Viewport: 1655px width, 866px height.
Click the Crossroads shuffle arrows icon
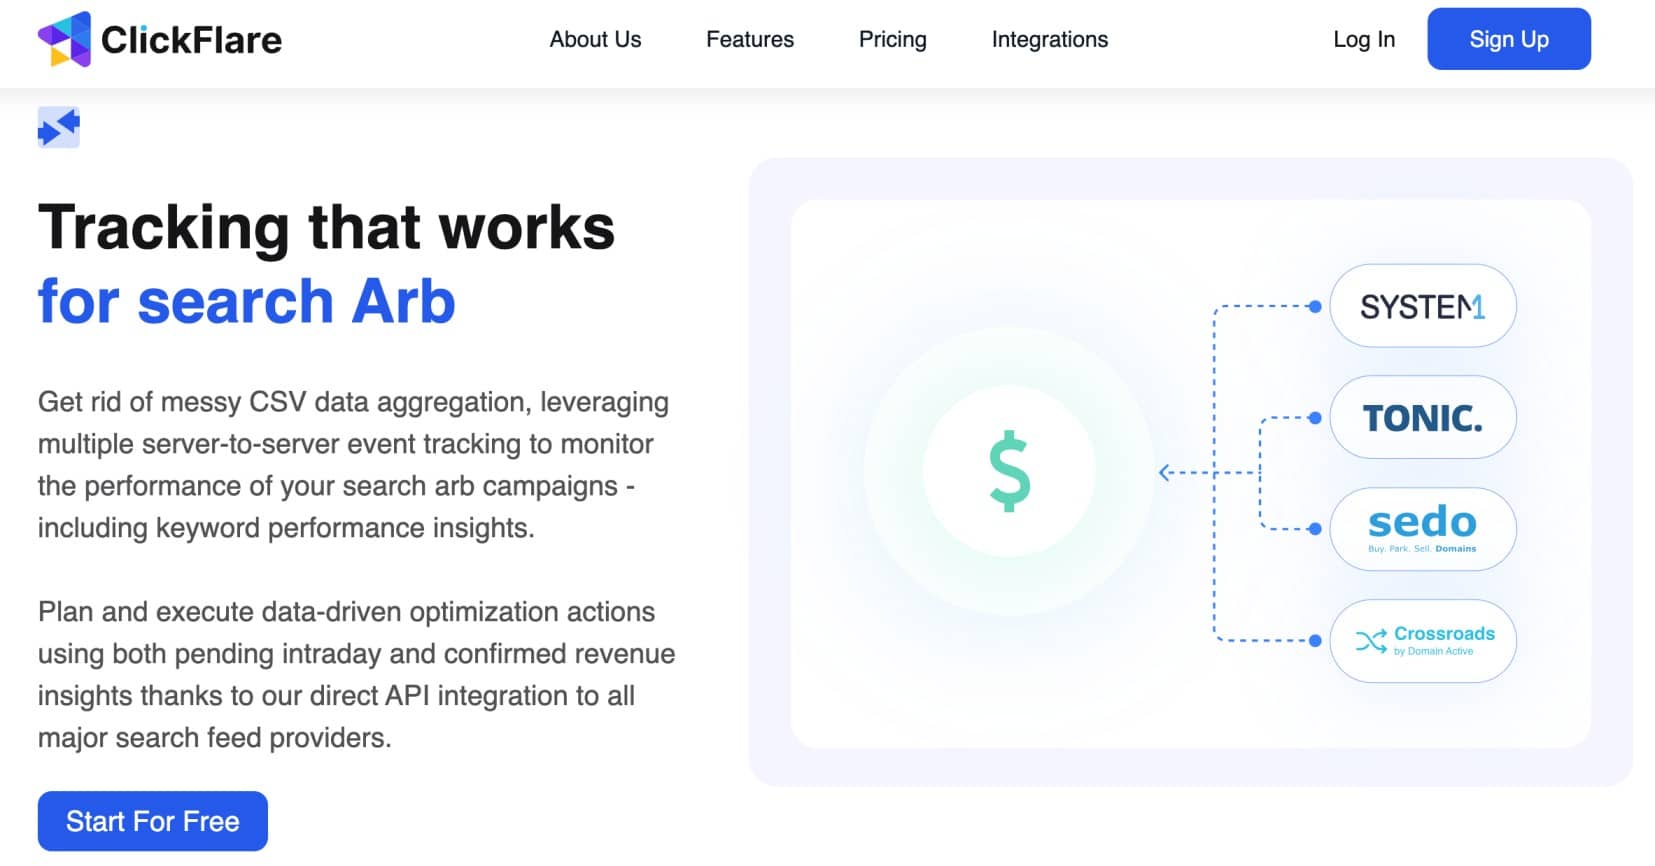pyautogui.click(x=1371, y=640)
